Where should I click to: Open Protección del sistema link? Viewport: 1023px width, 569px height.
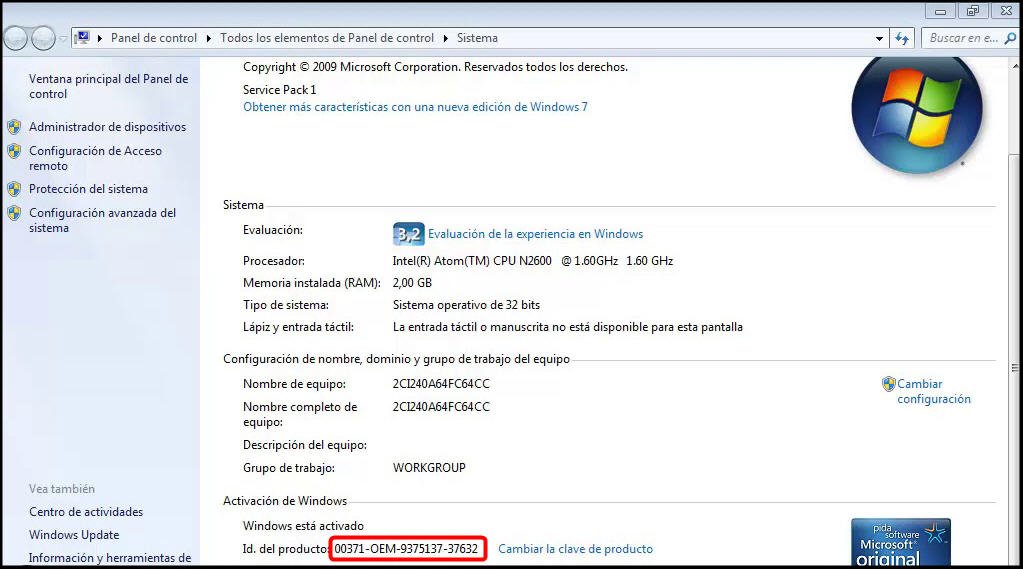[x=88, y=189]
